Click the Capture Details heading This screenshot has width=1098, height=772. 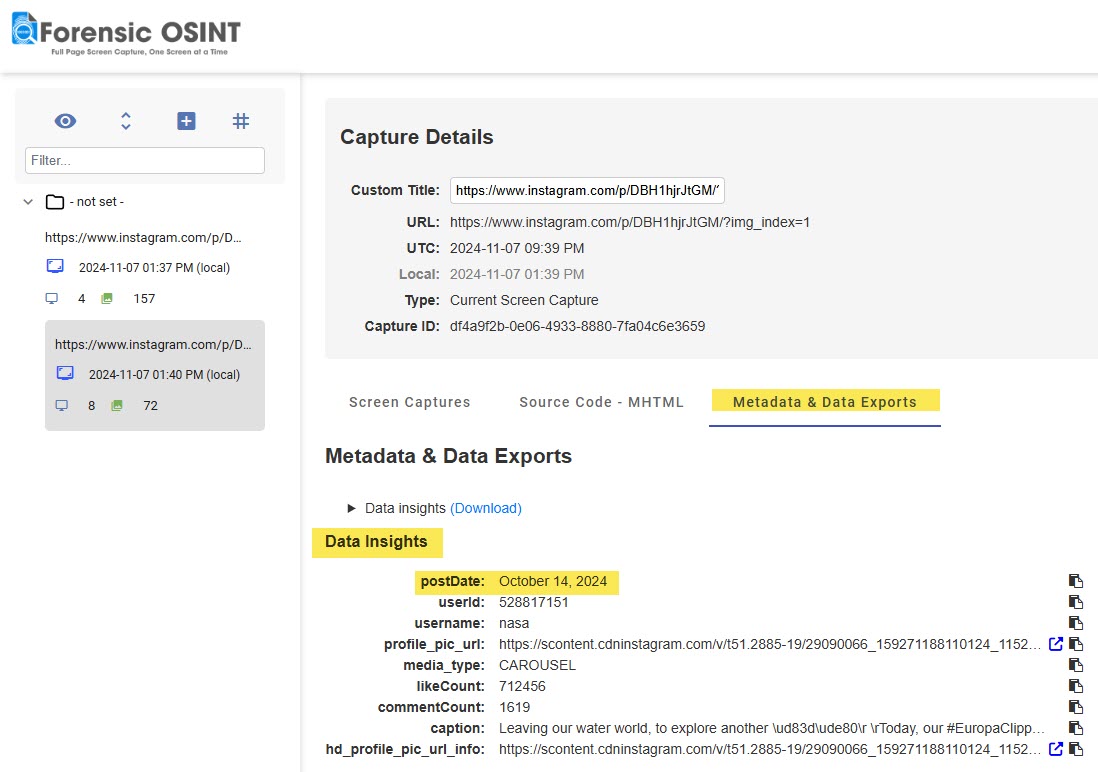point(417,137)
